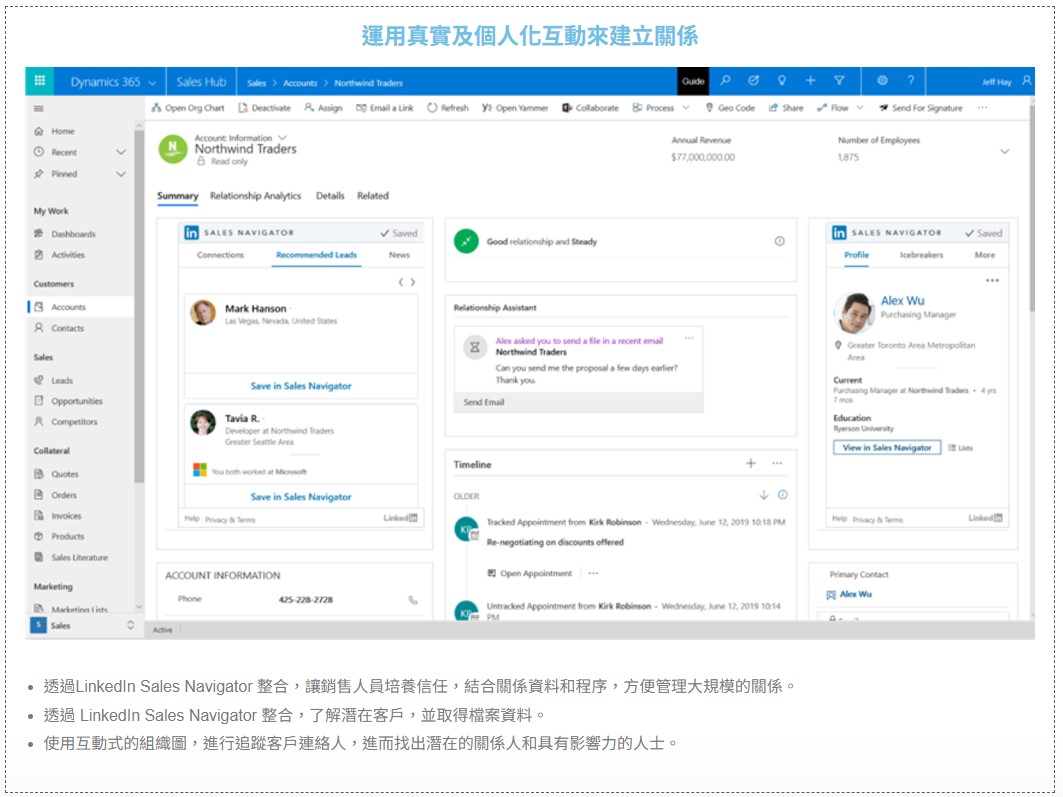
Task: Select the Recommended Leads tab
Action: [x=317, y=255]
